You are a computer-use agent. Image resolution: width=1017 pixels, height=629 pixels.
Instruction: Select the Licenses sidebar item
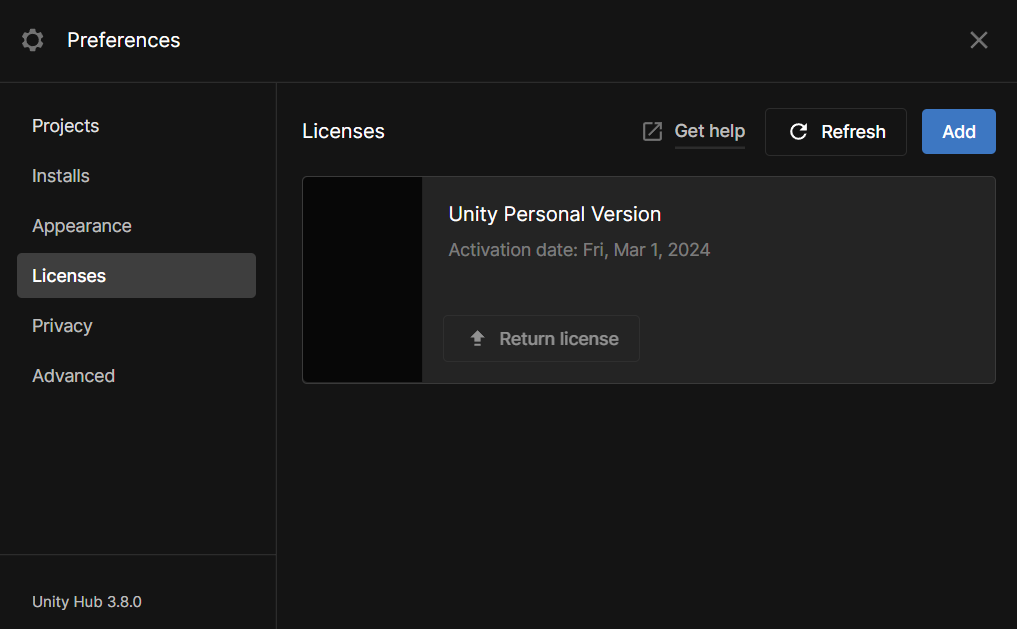tap(136, 276)
